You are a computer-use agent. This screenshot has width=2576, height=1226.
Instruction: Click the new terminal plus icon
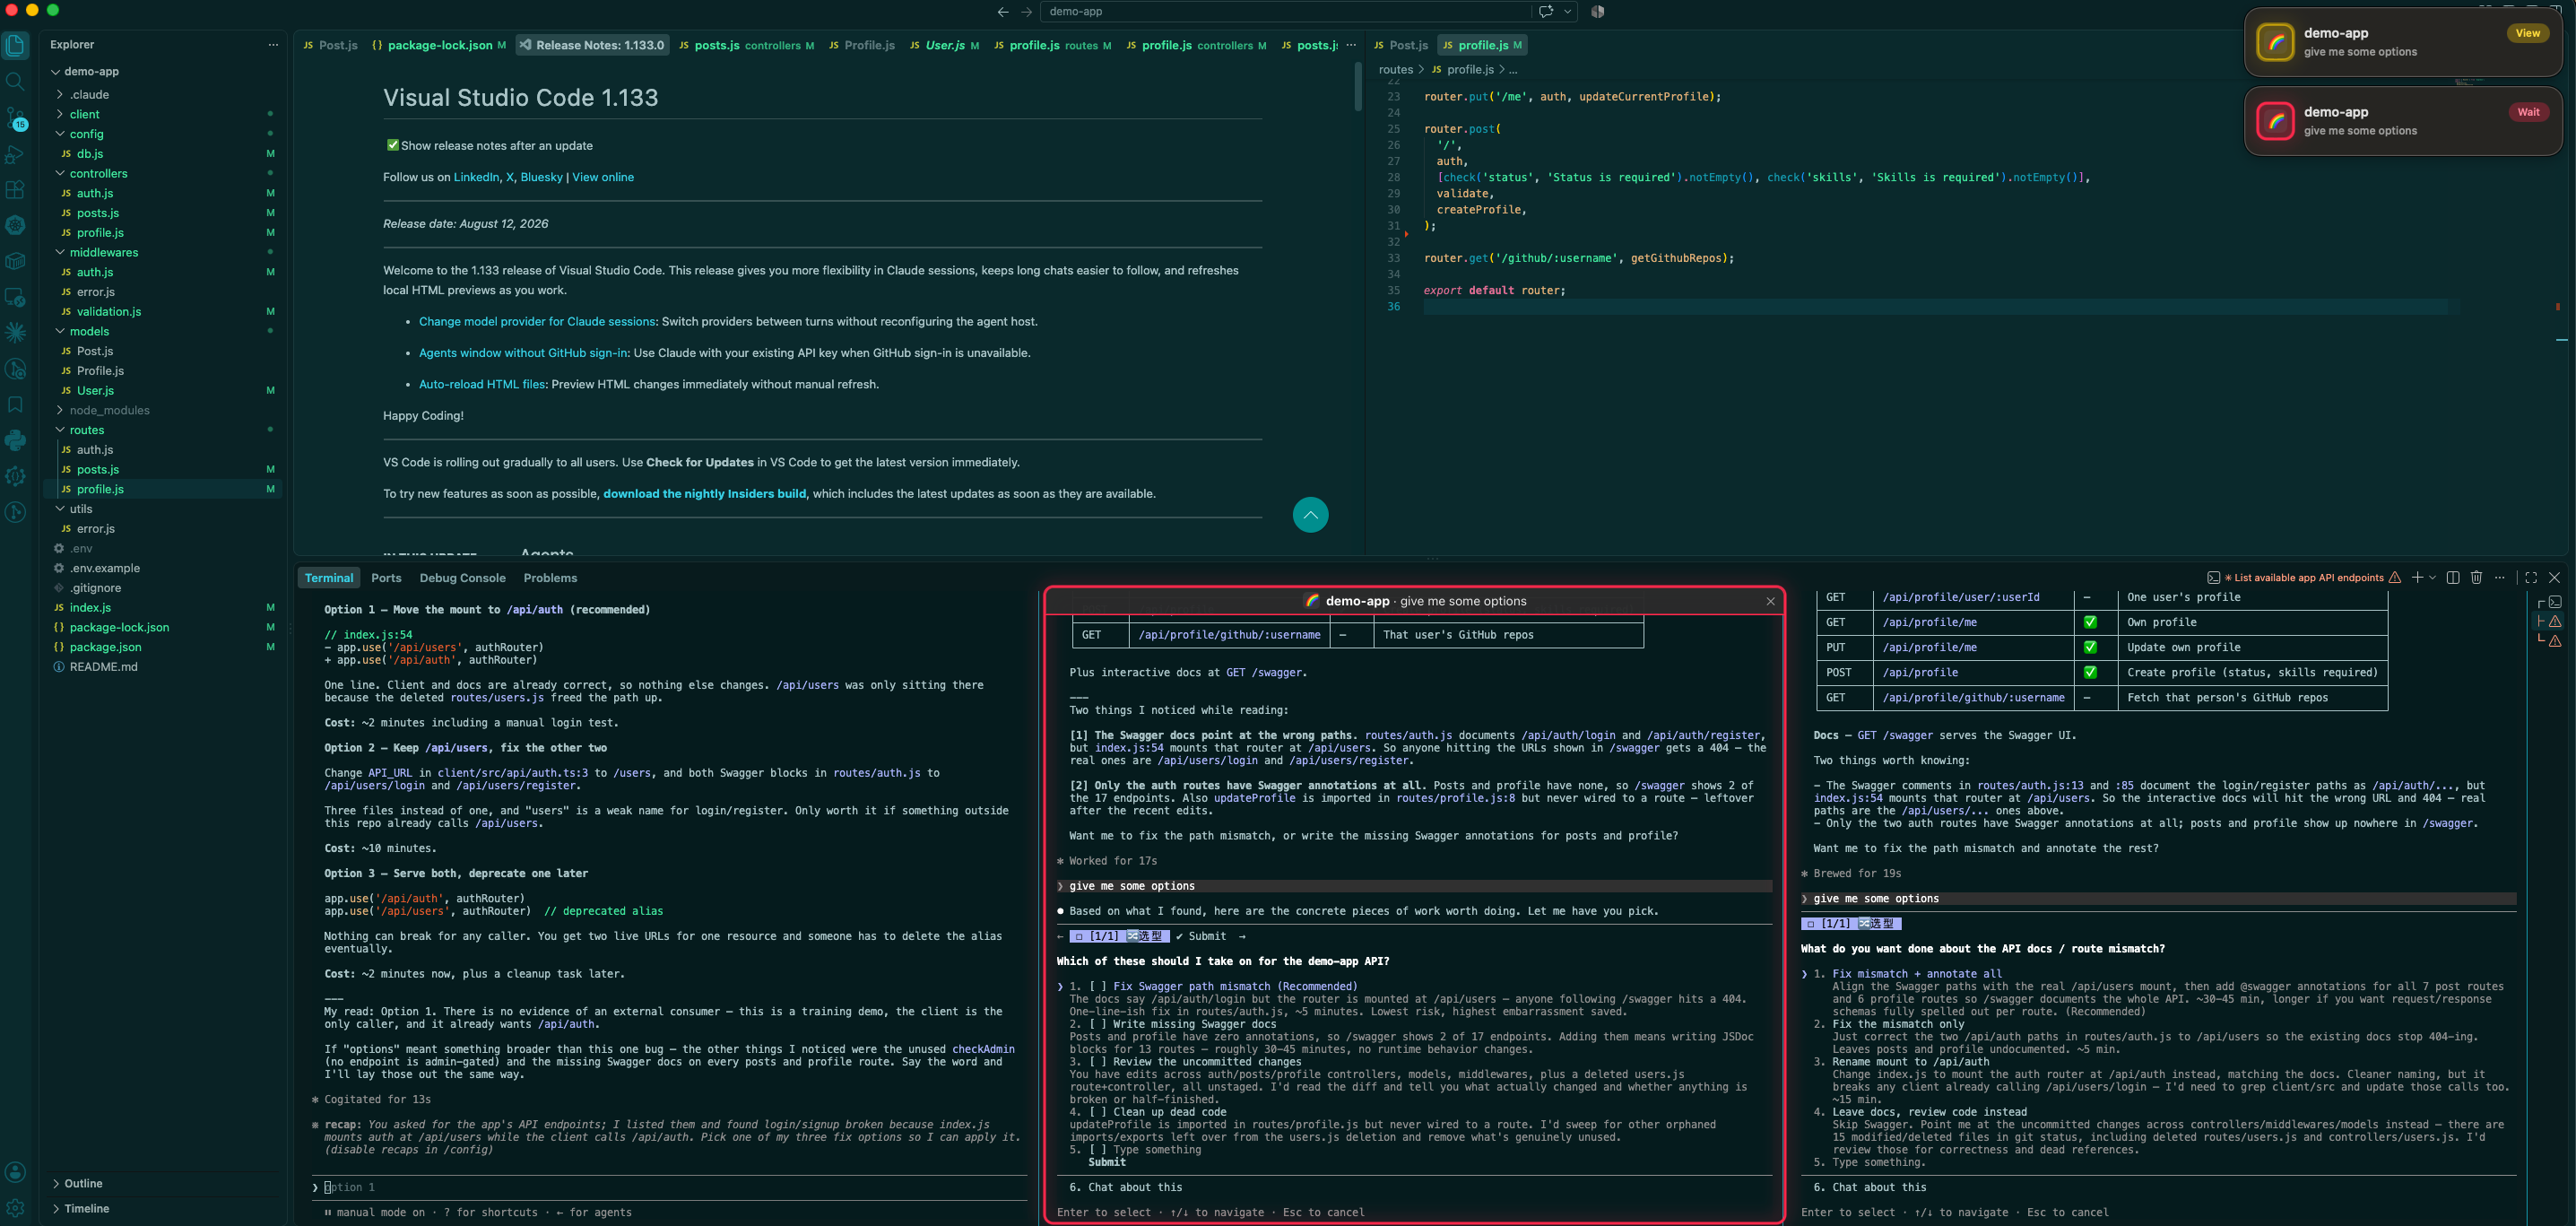pos(2416,577)
